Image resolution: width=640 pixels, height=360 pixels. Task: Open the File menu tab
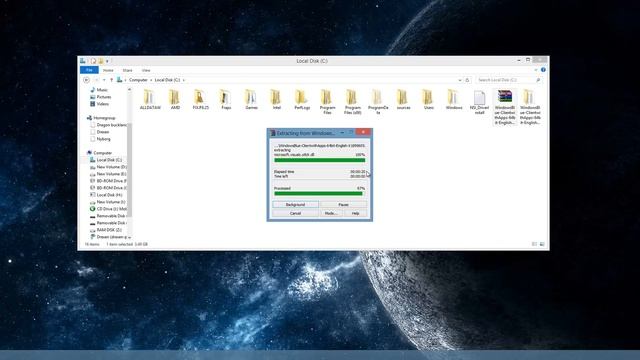(x=89, y=70)
